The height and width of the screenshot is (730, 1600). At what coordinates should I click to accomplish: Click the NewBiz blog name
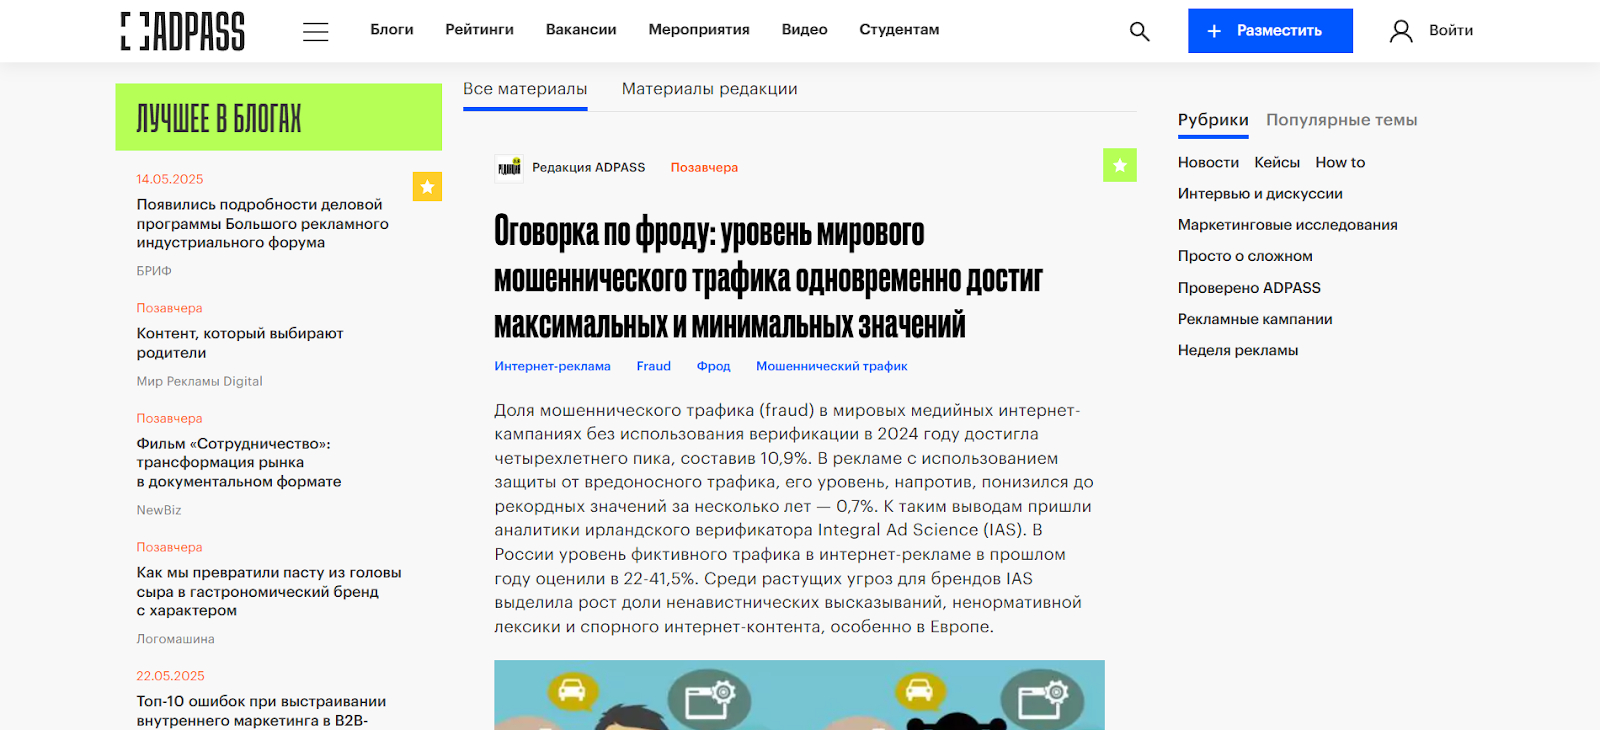coord(159,510)
